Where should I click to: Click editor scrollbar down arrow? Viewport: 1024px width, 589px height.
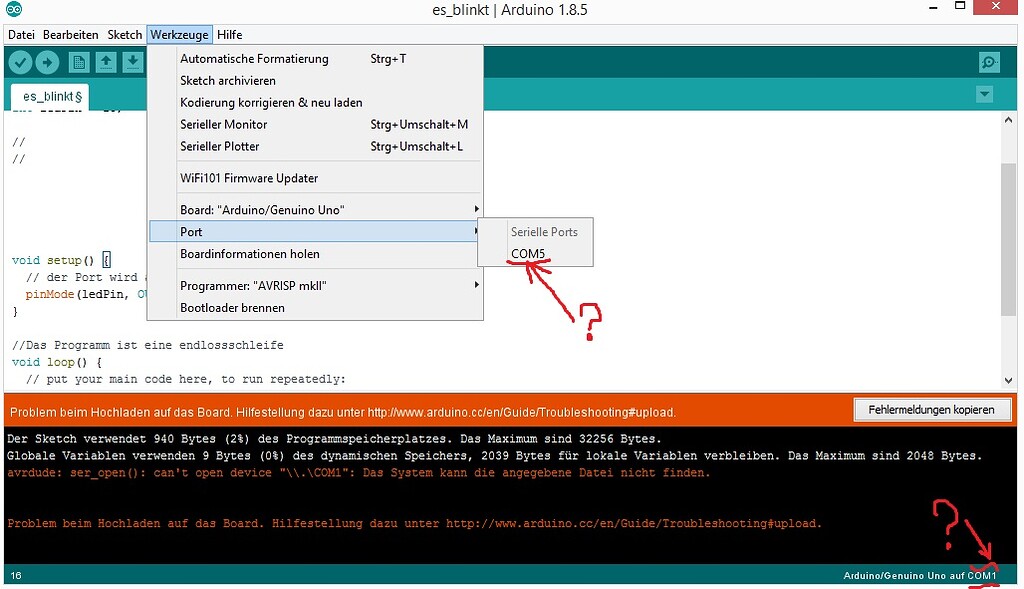pyautogui.click(x=1008, y=380)
